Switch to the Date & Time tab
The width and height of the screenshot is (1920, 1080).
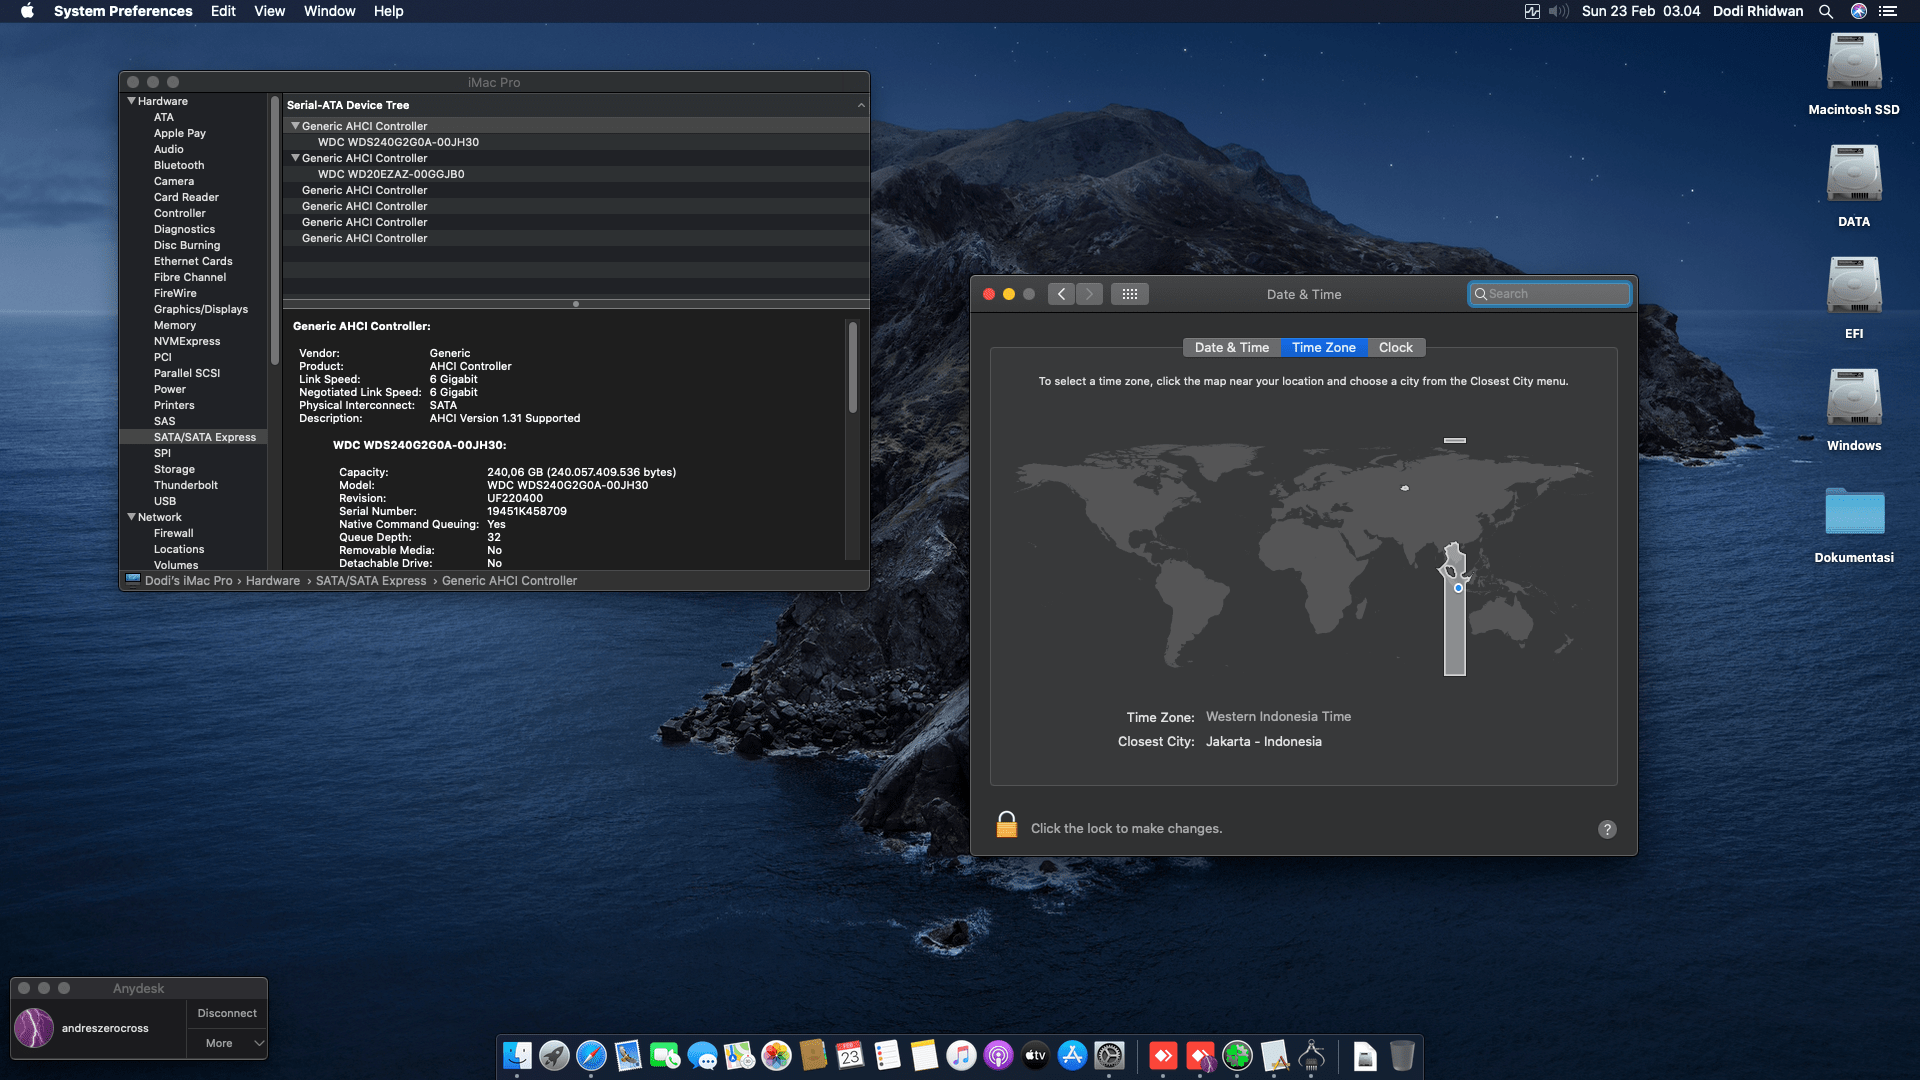(1232, 348)
